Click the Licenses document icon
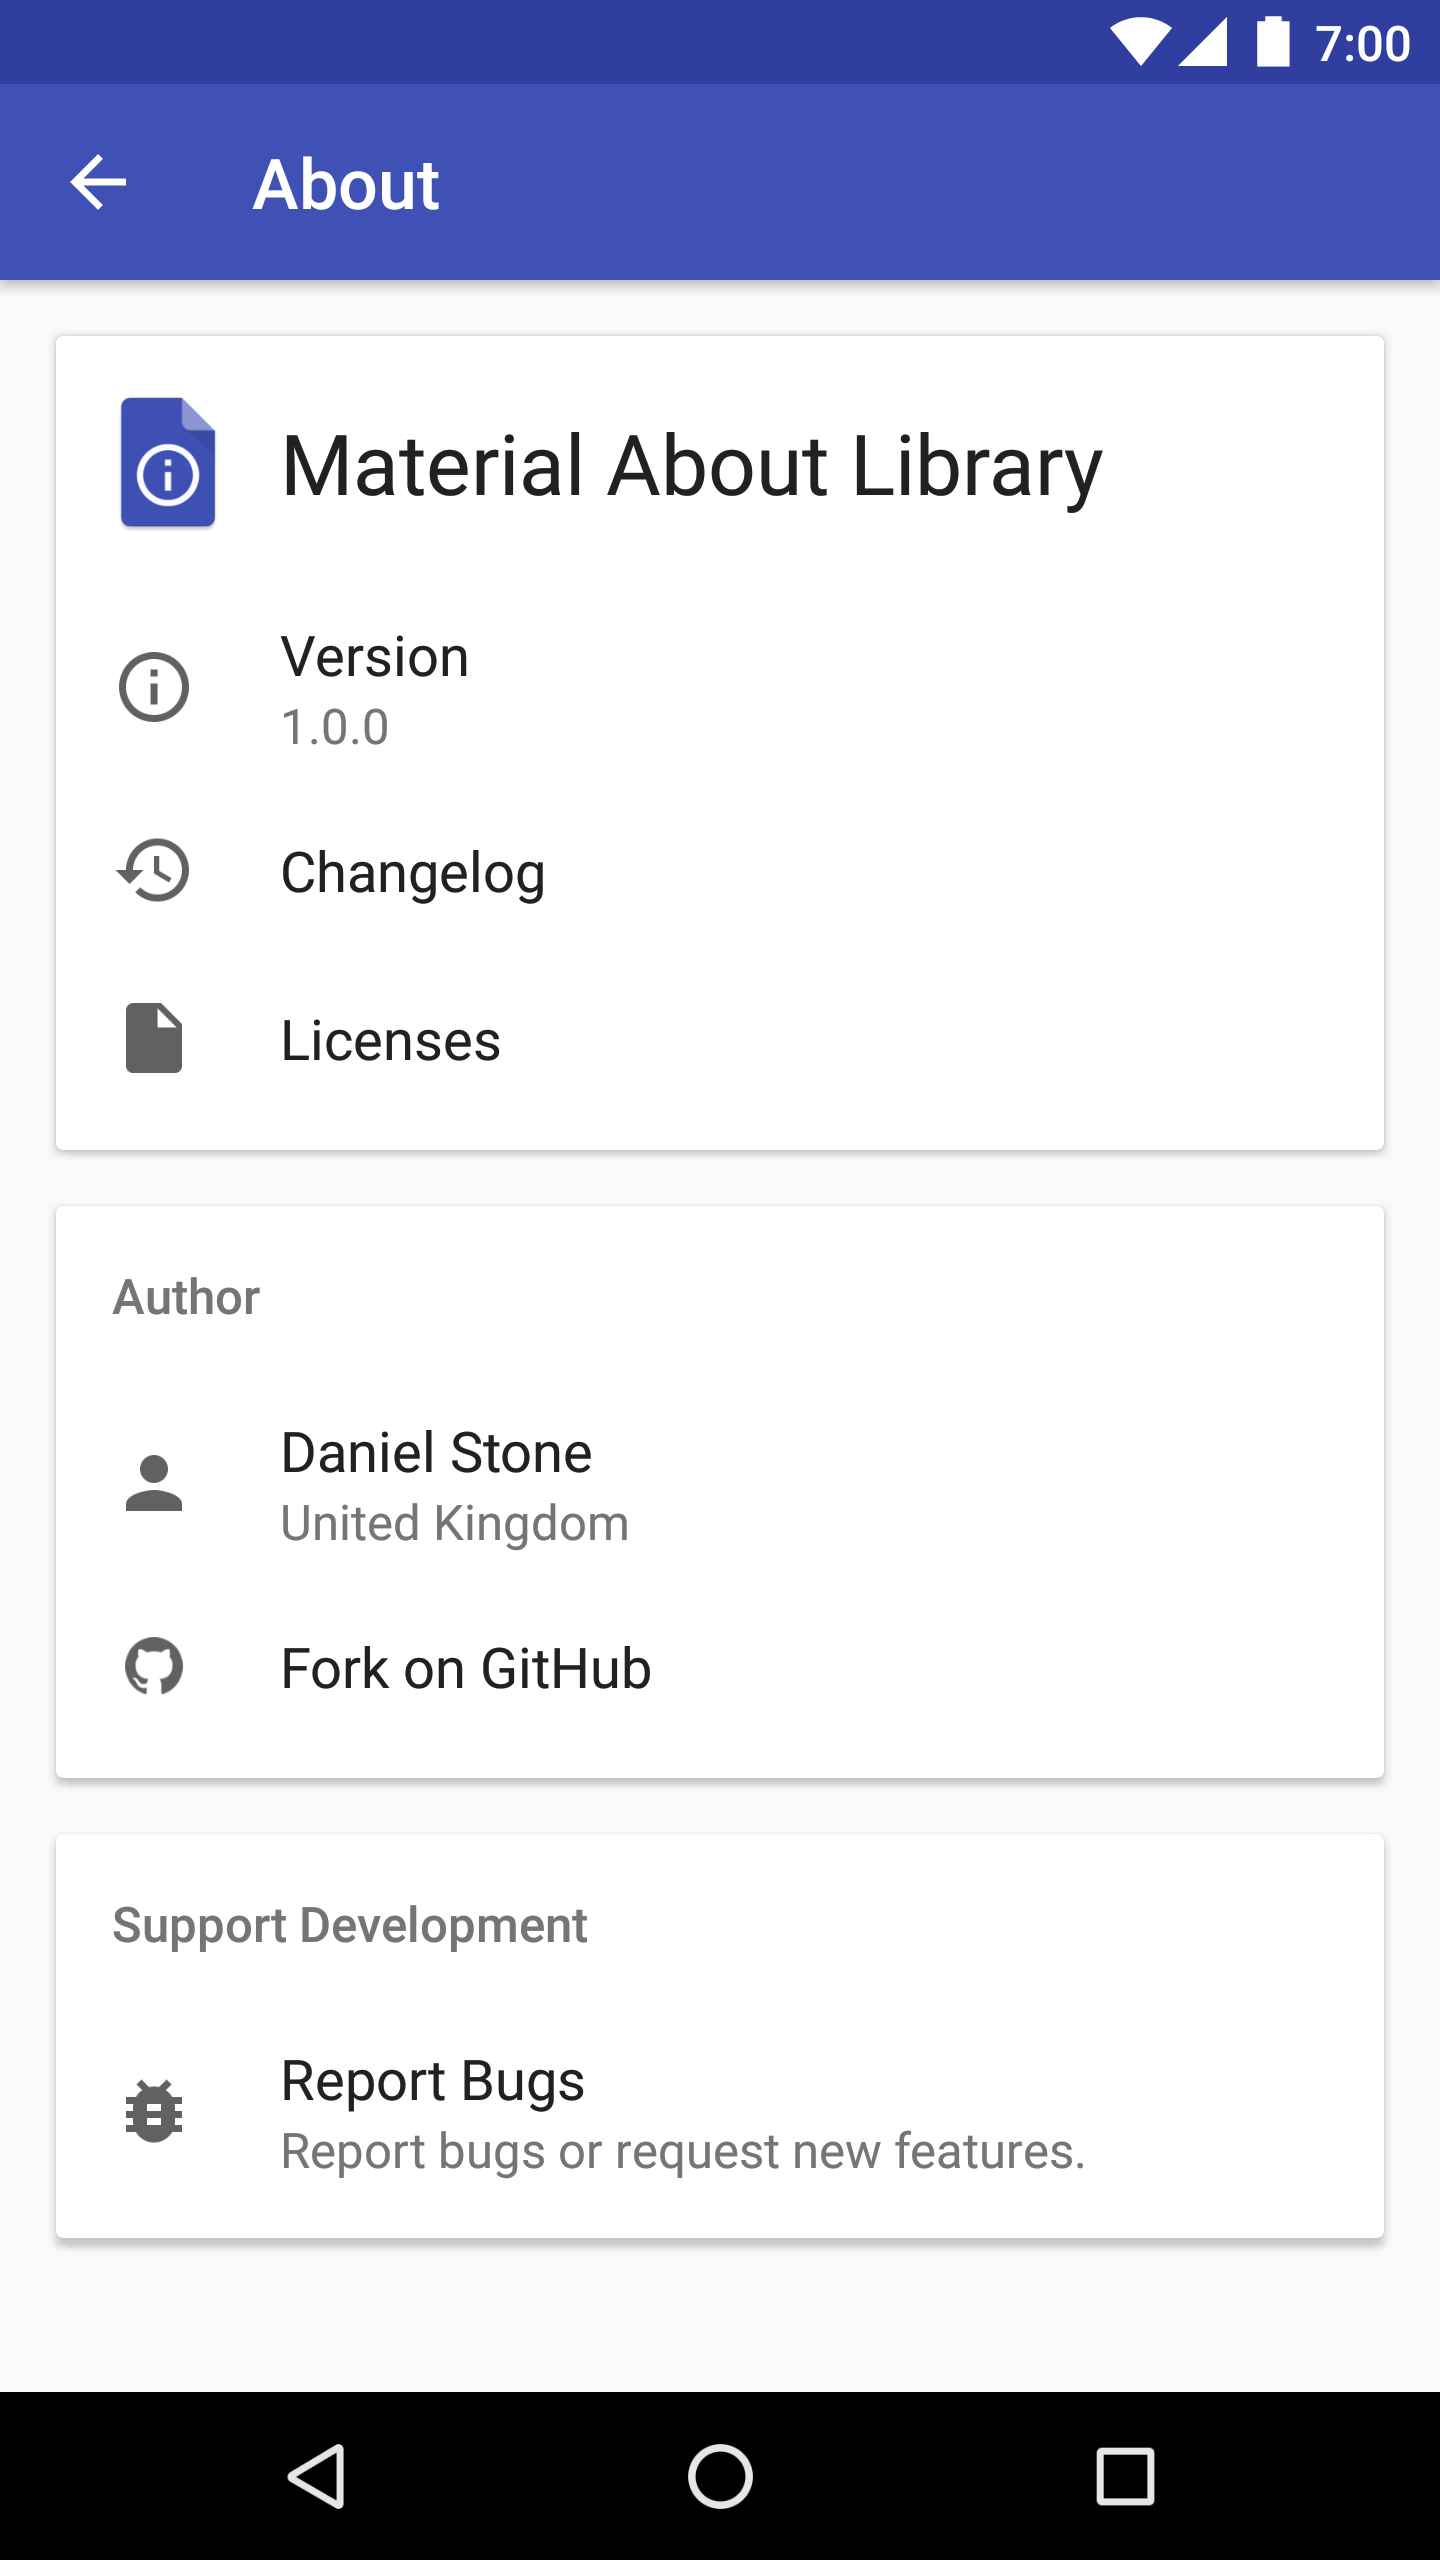Screen dimensions: 1440x2560 pyautogui.click(x=154, y=1038)
